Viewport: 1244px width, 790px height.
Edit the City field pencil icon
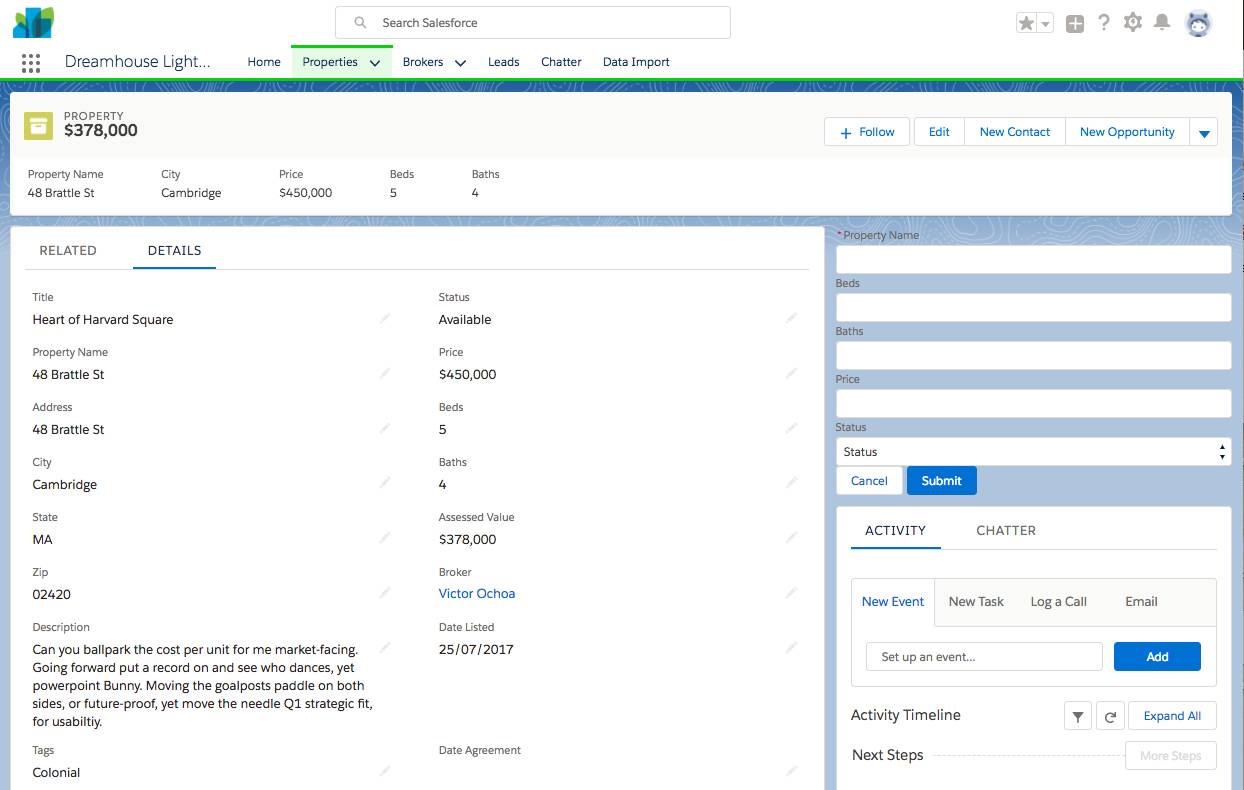coord(385,483)
